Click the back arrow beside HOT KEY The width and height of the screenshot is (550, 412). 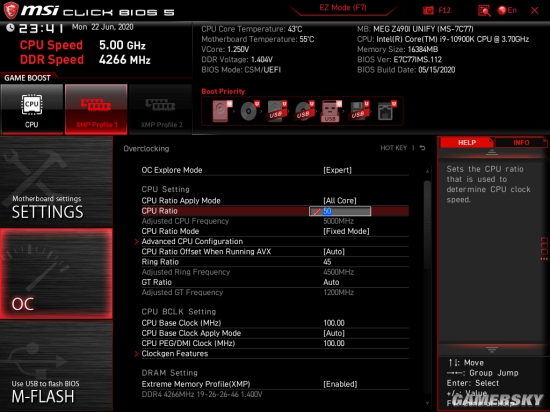tap(423, 148)
